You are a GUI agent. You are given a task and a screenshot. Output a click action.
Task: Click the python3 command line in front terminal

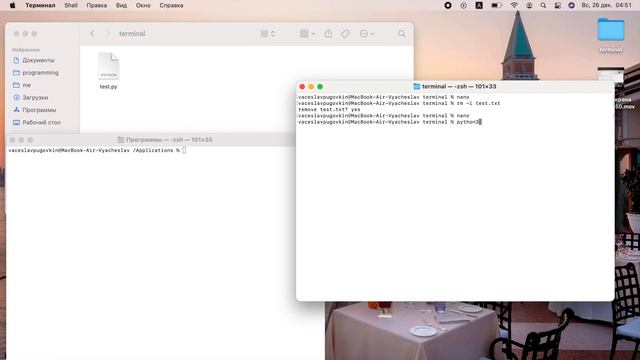coord(390,122)
